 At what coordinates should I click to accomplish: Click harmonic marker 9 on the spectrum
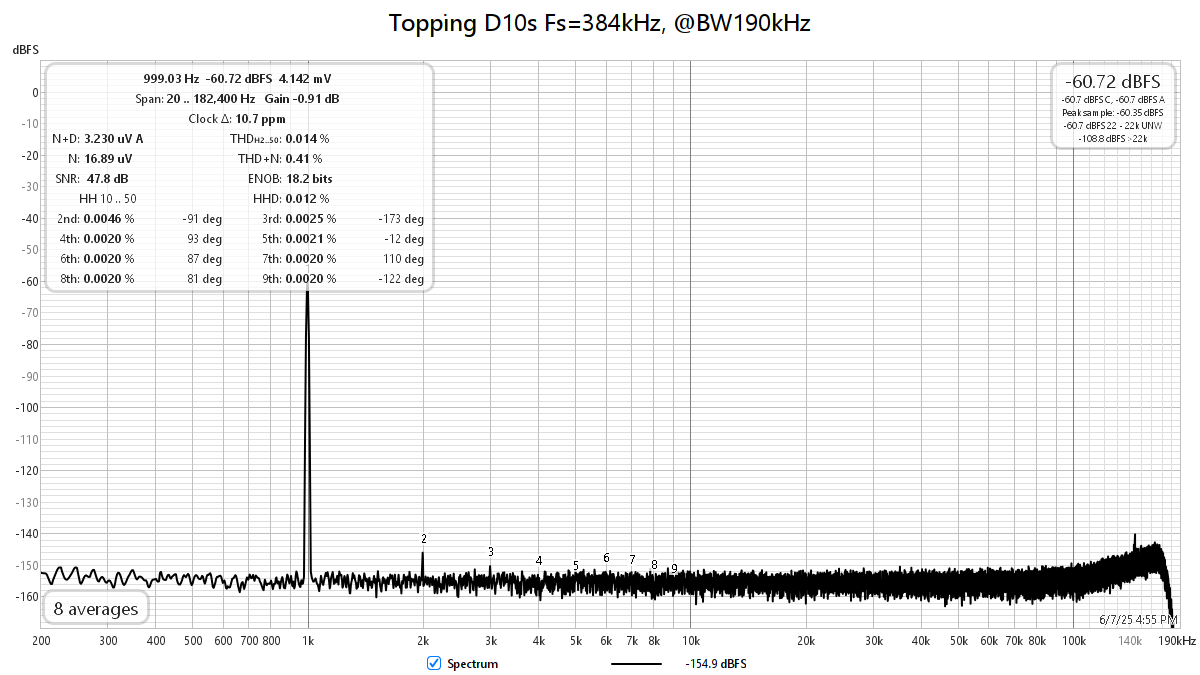674,569
